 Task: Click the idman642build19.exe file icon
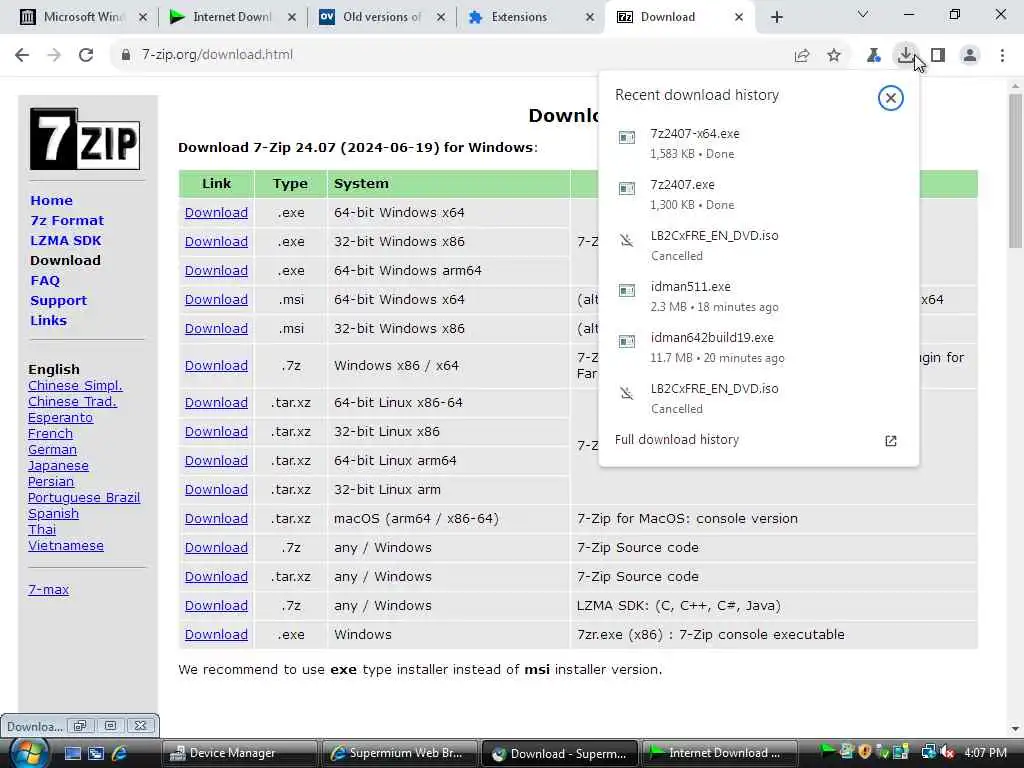coord(627,341)
